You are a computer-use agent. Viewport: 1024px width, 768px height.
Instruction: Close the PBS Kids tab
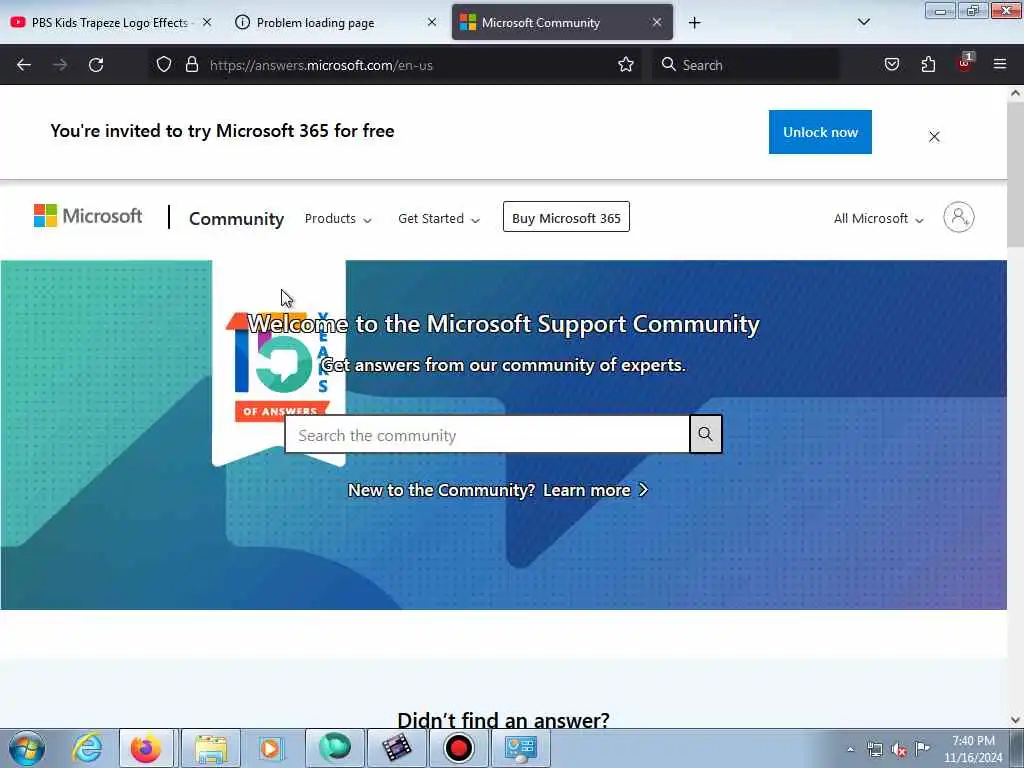206,22
